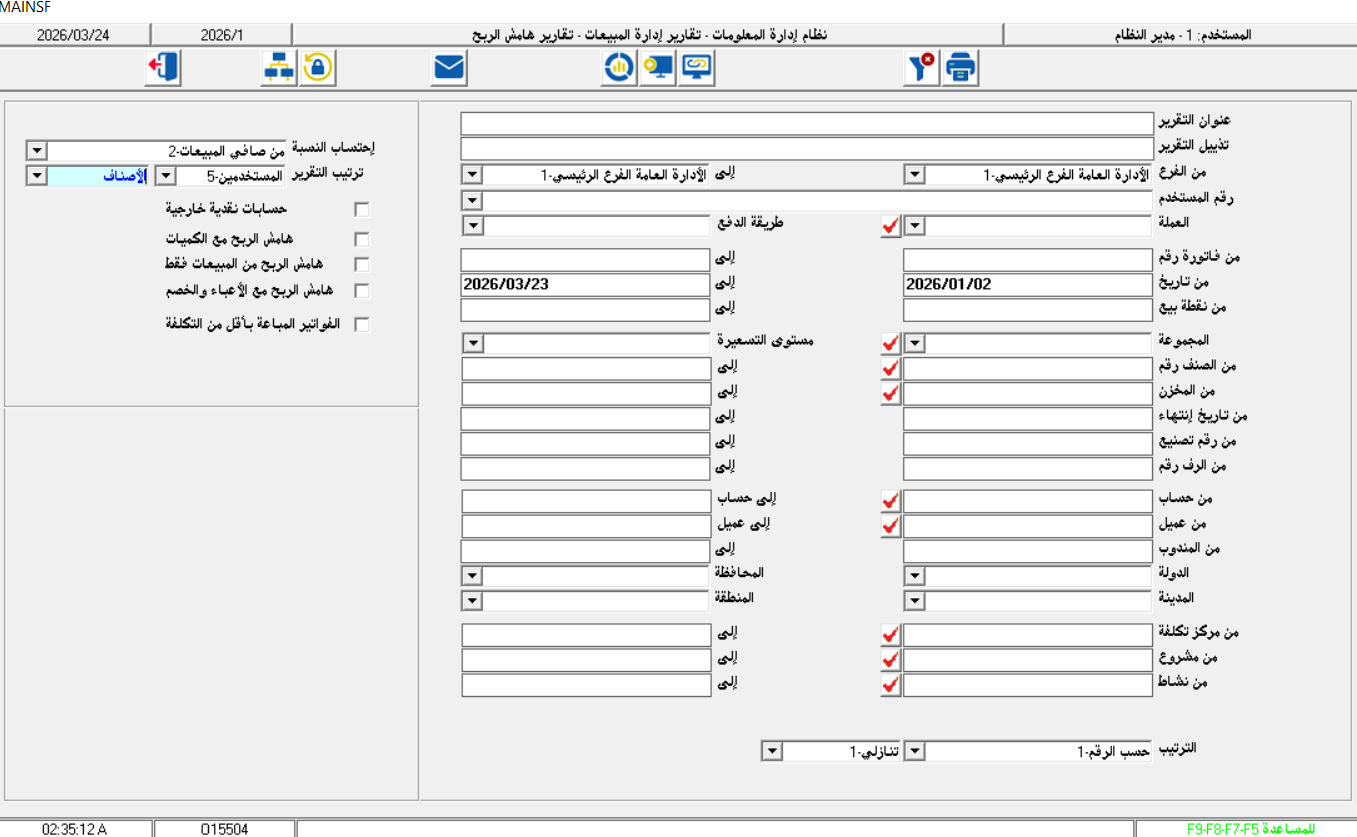The width and height of the screenshot is (1357, 837).
Task: Enable the حسابات نقدية خارجية checkbox
Action: tap(361, 208)
